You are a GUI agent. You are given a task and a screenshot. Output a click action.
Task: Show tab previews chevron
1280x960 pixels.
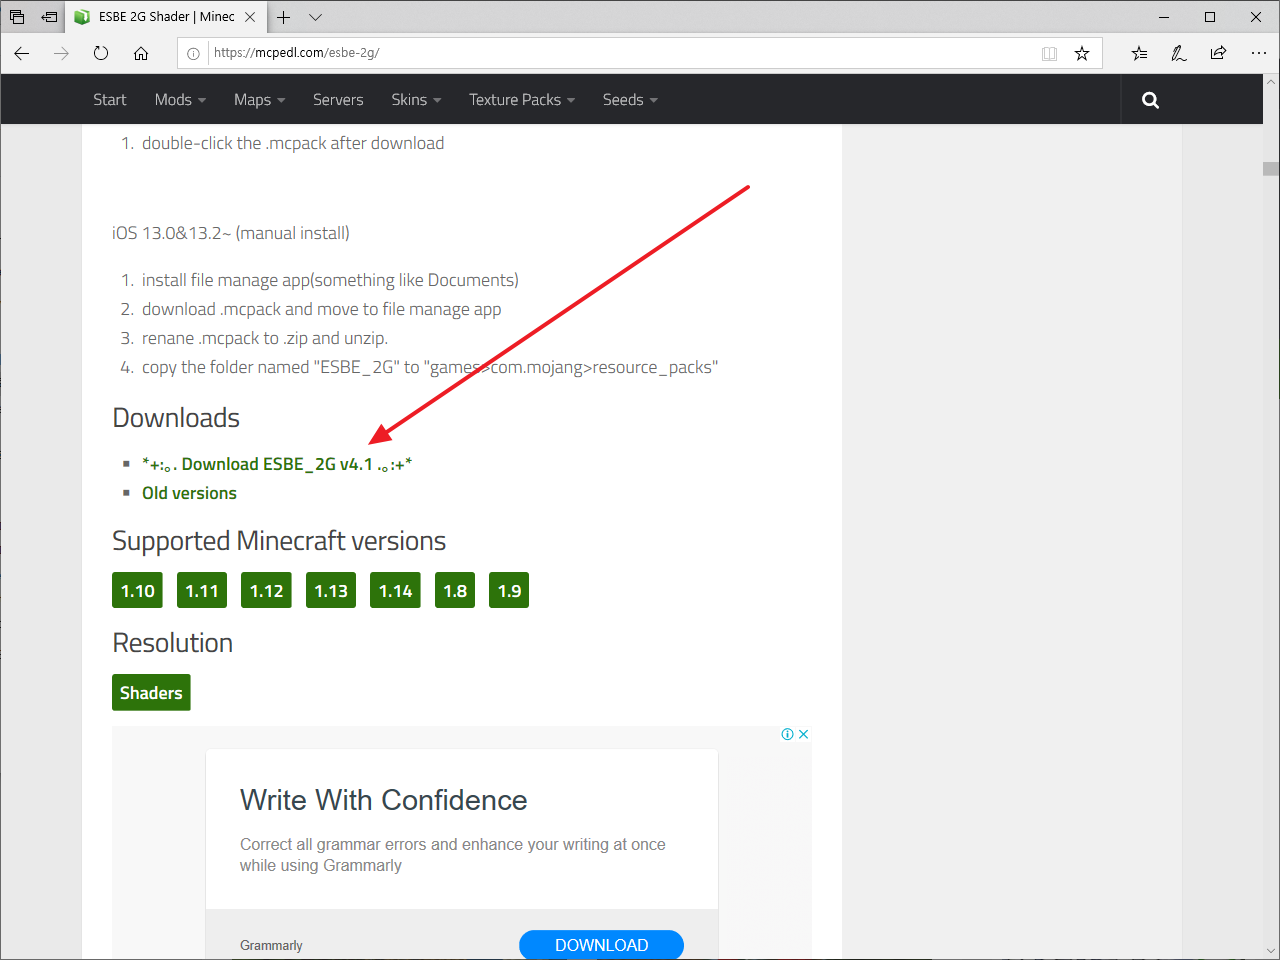coord(315,17)
